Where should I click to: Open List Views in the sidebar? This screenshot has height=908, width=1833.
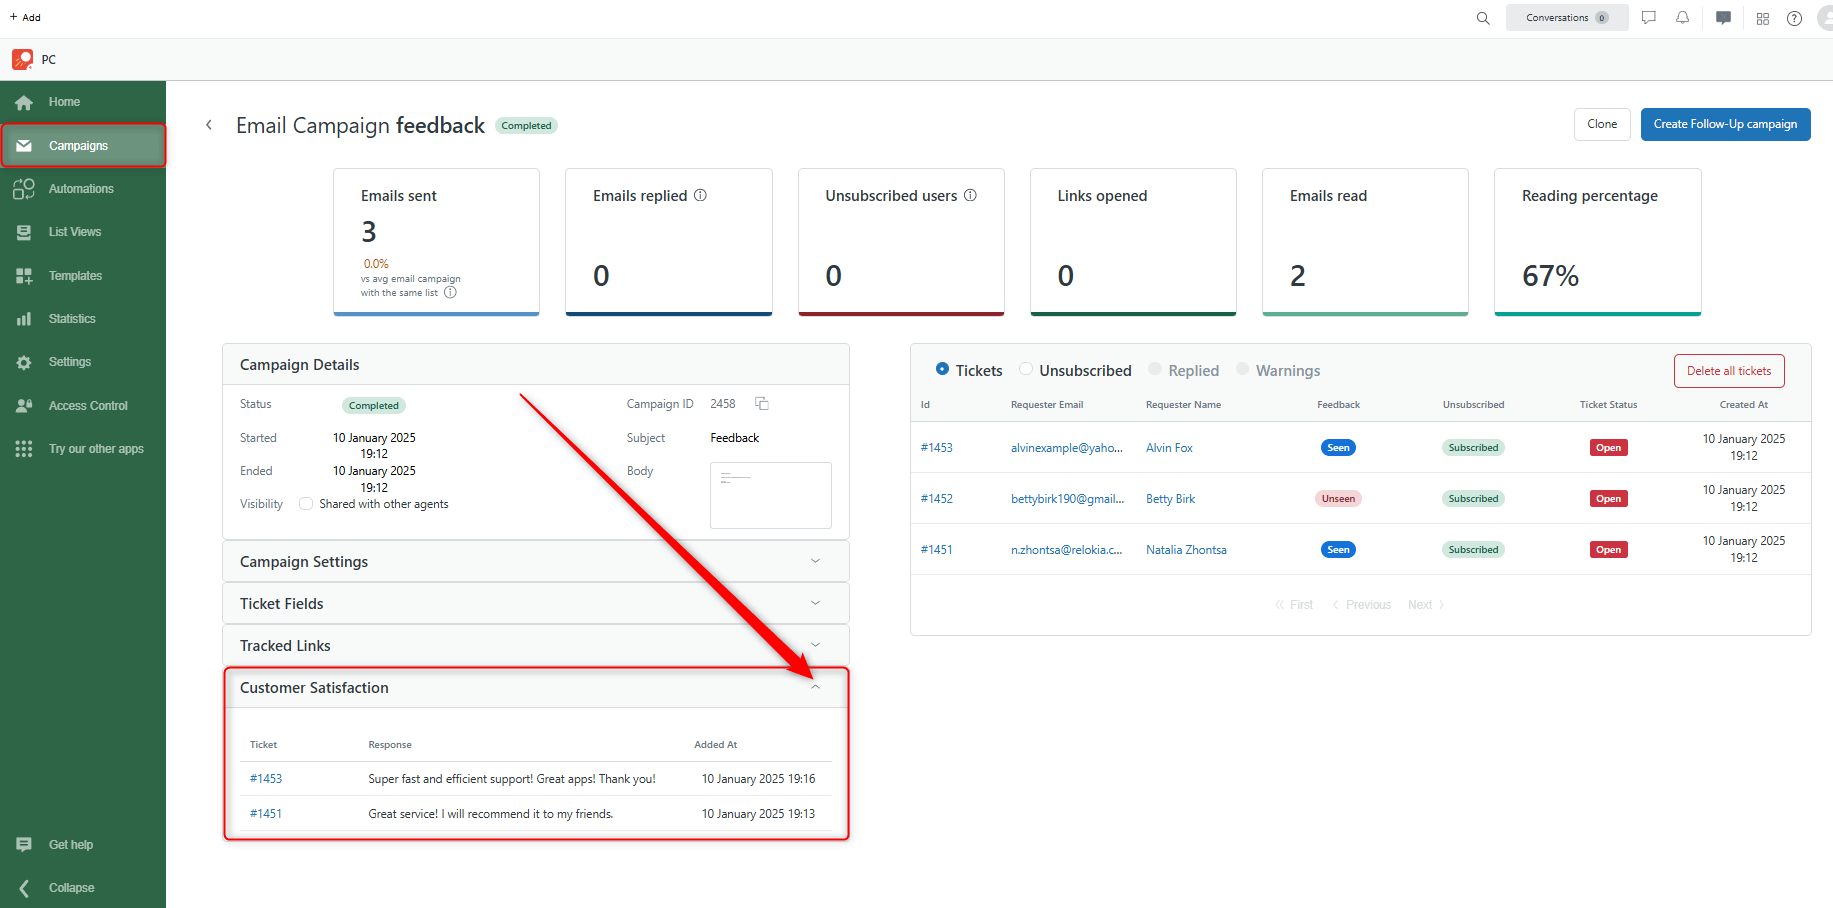click(x=75, y=232)
